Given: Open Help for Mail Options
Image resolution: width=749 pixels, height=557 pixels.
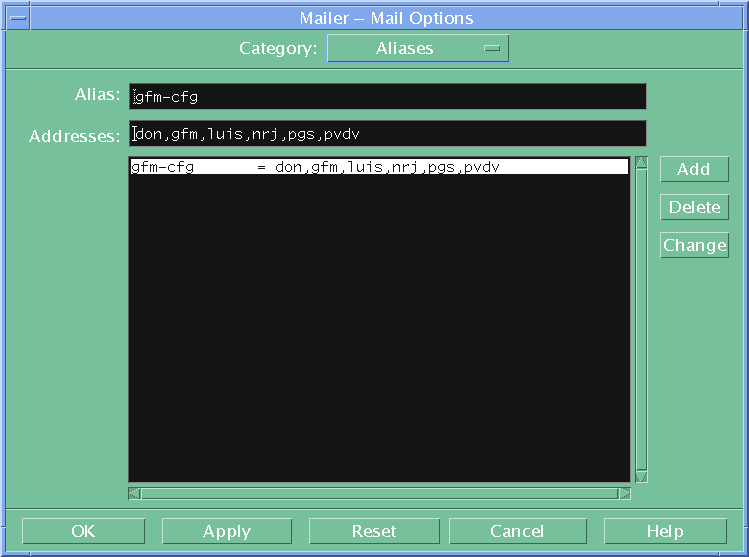Looking at the screenshot, I should click(x=665, y=531).
